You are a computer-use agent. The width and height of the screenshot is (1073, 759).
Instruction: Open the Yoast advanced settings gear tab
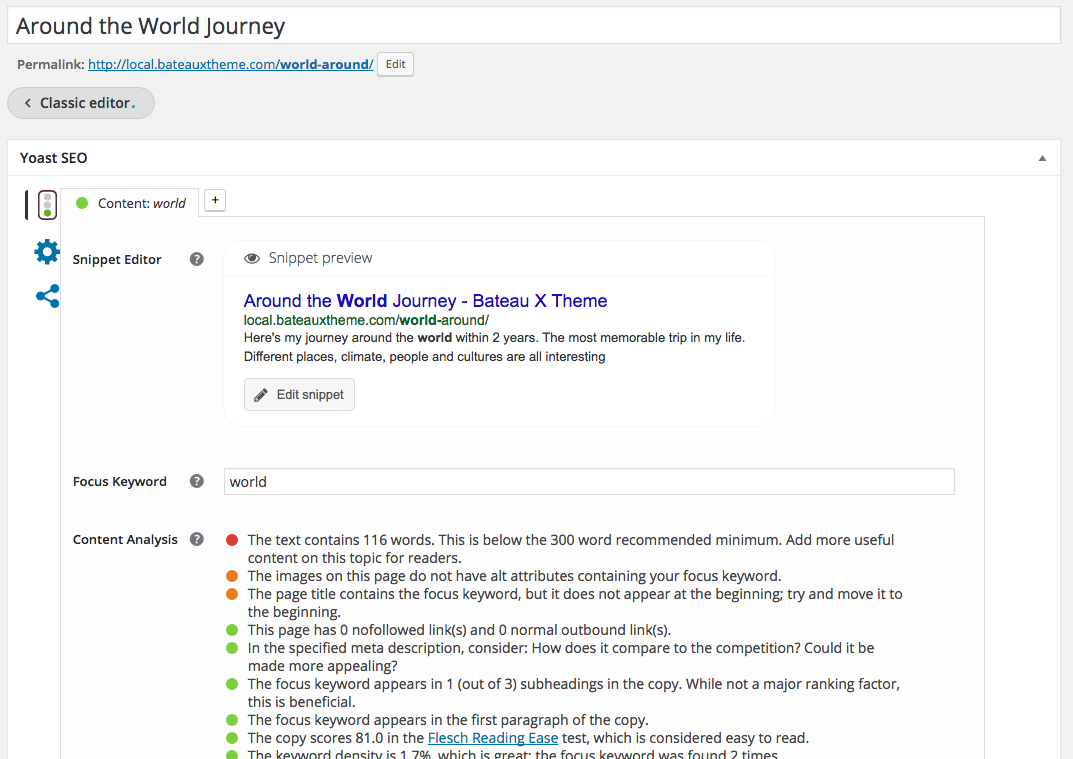pos(47,252)
